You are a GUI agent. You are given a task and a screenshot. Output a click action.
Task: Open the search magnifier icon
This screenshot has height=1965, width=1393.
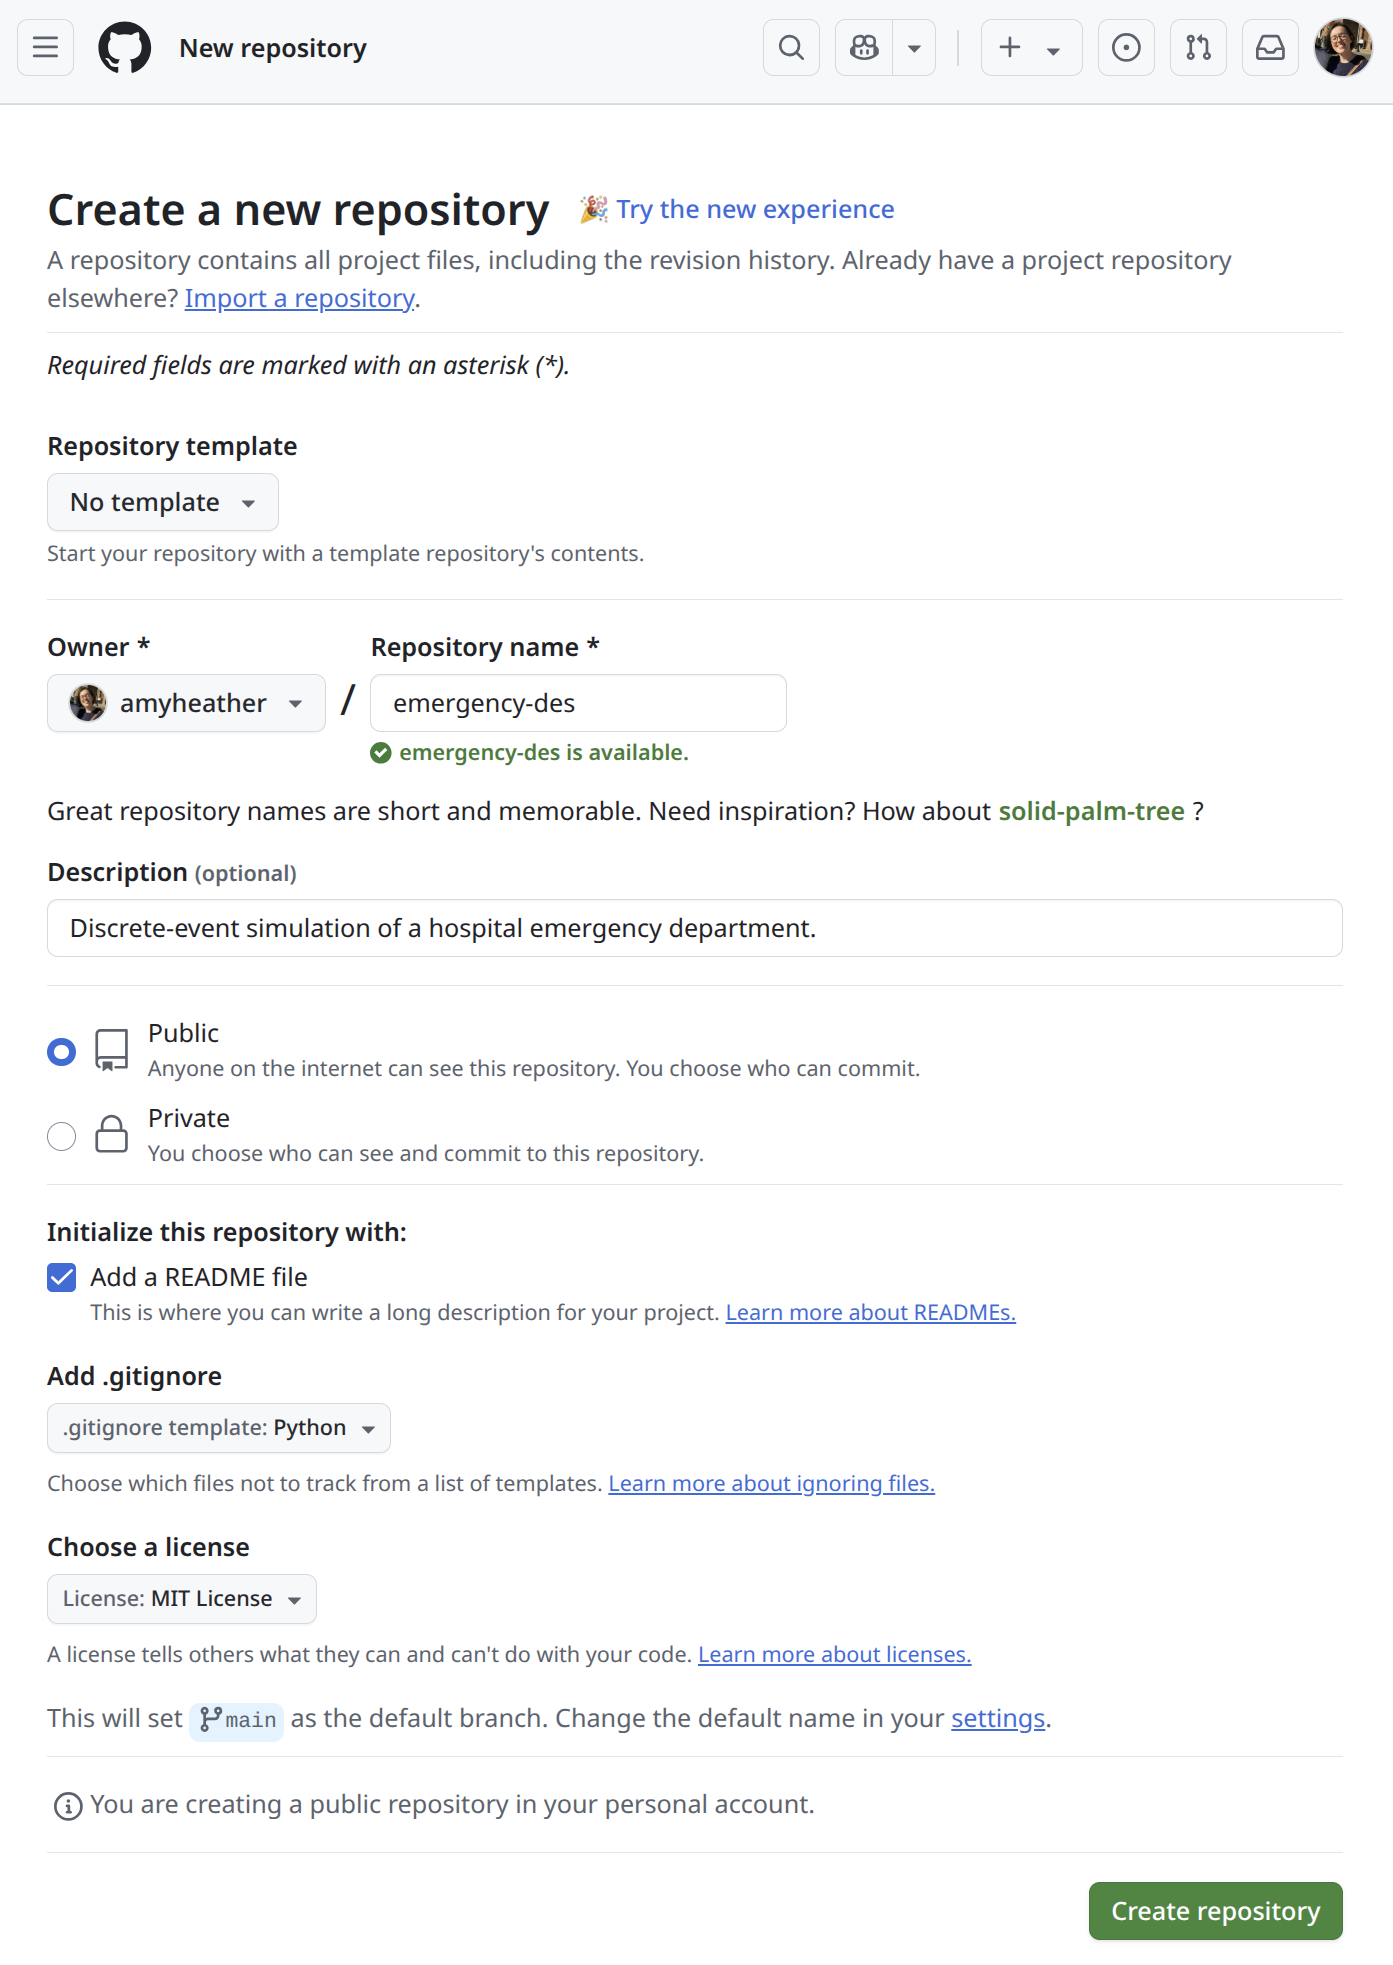791,48
